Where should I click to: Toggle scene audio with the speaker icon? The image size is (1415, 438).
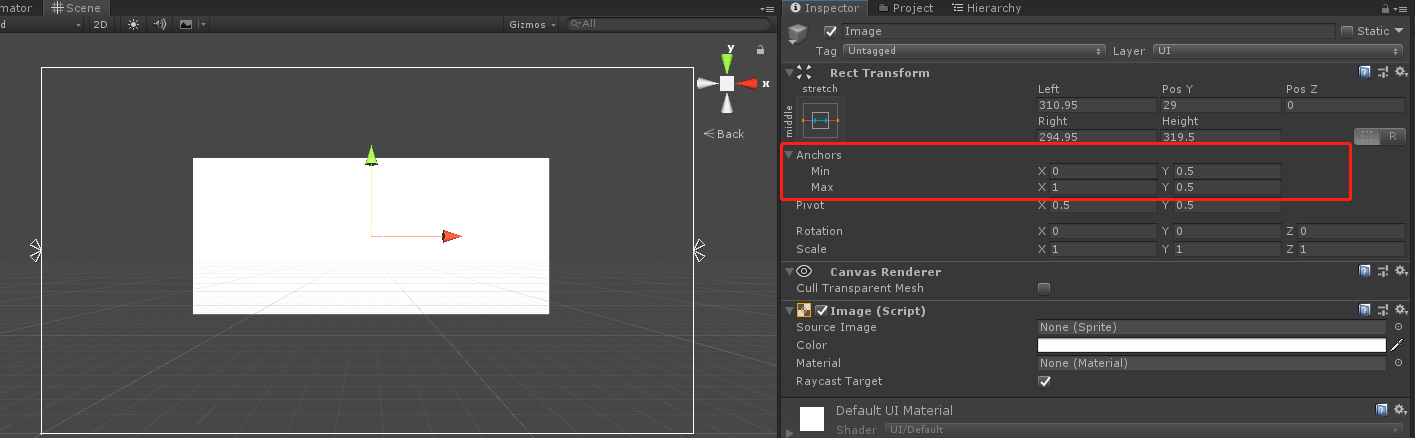pyautogui.click(x=159, y=24)
